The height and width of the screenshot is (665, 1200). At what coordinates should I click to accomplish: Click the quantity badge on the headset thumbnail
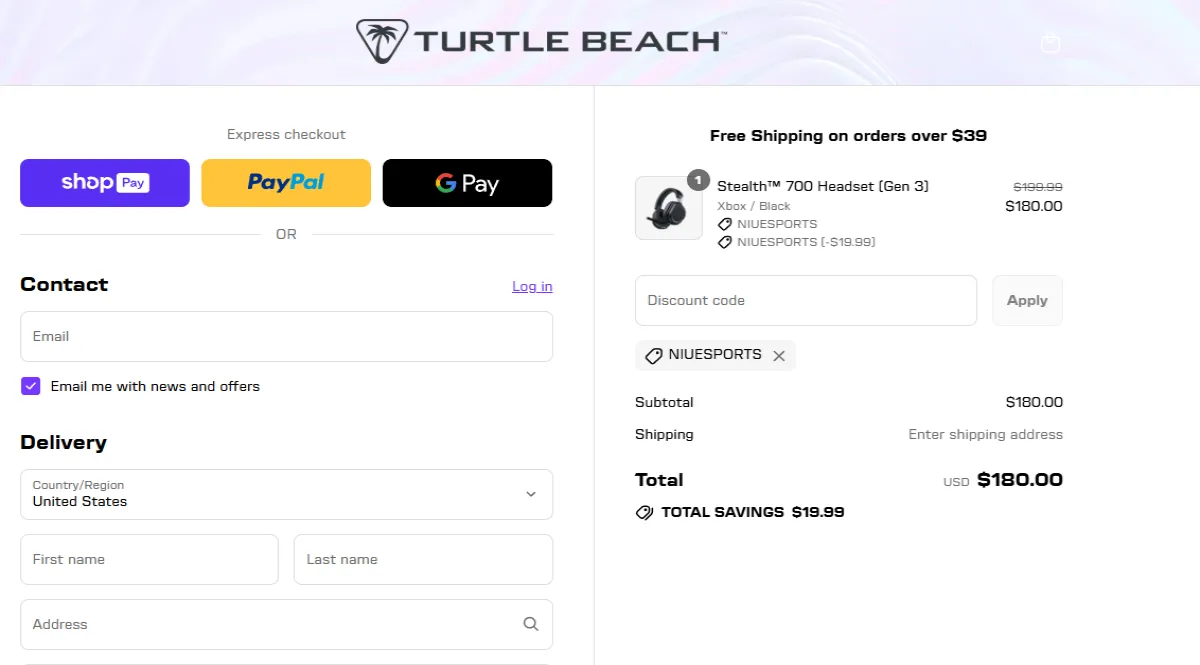click(698, 180)
